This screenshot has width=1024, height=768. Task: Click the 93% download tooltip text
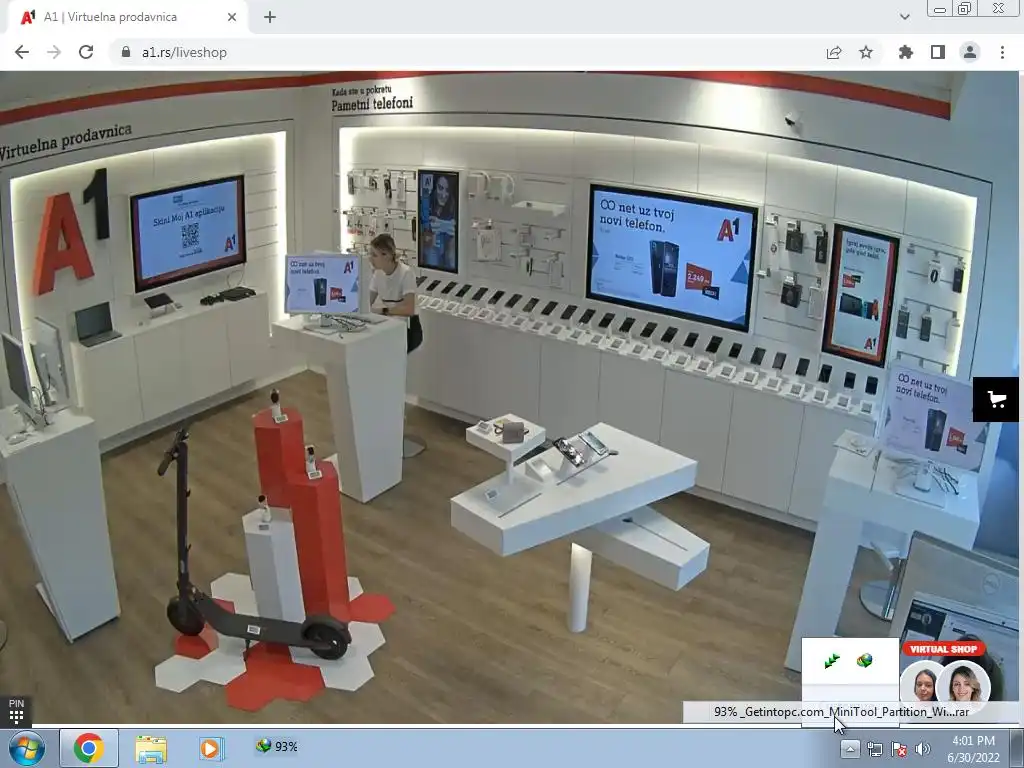841,711
